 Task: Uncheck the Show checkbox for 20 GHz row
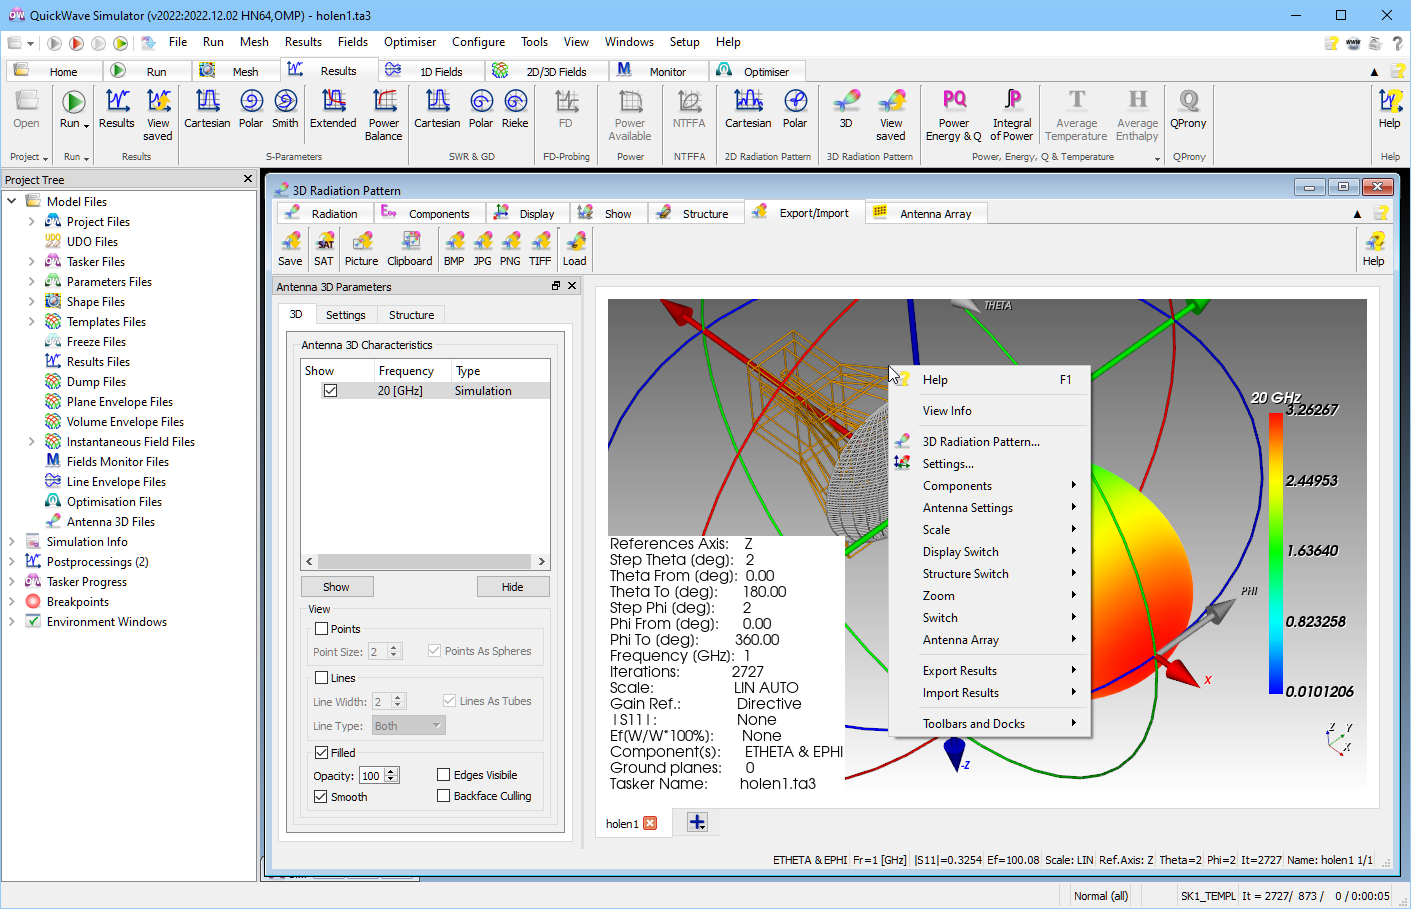click(x=330, y=391)
